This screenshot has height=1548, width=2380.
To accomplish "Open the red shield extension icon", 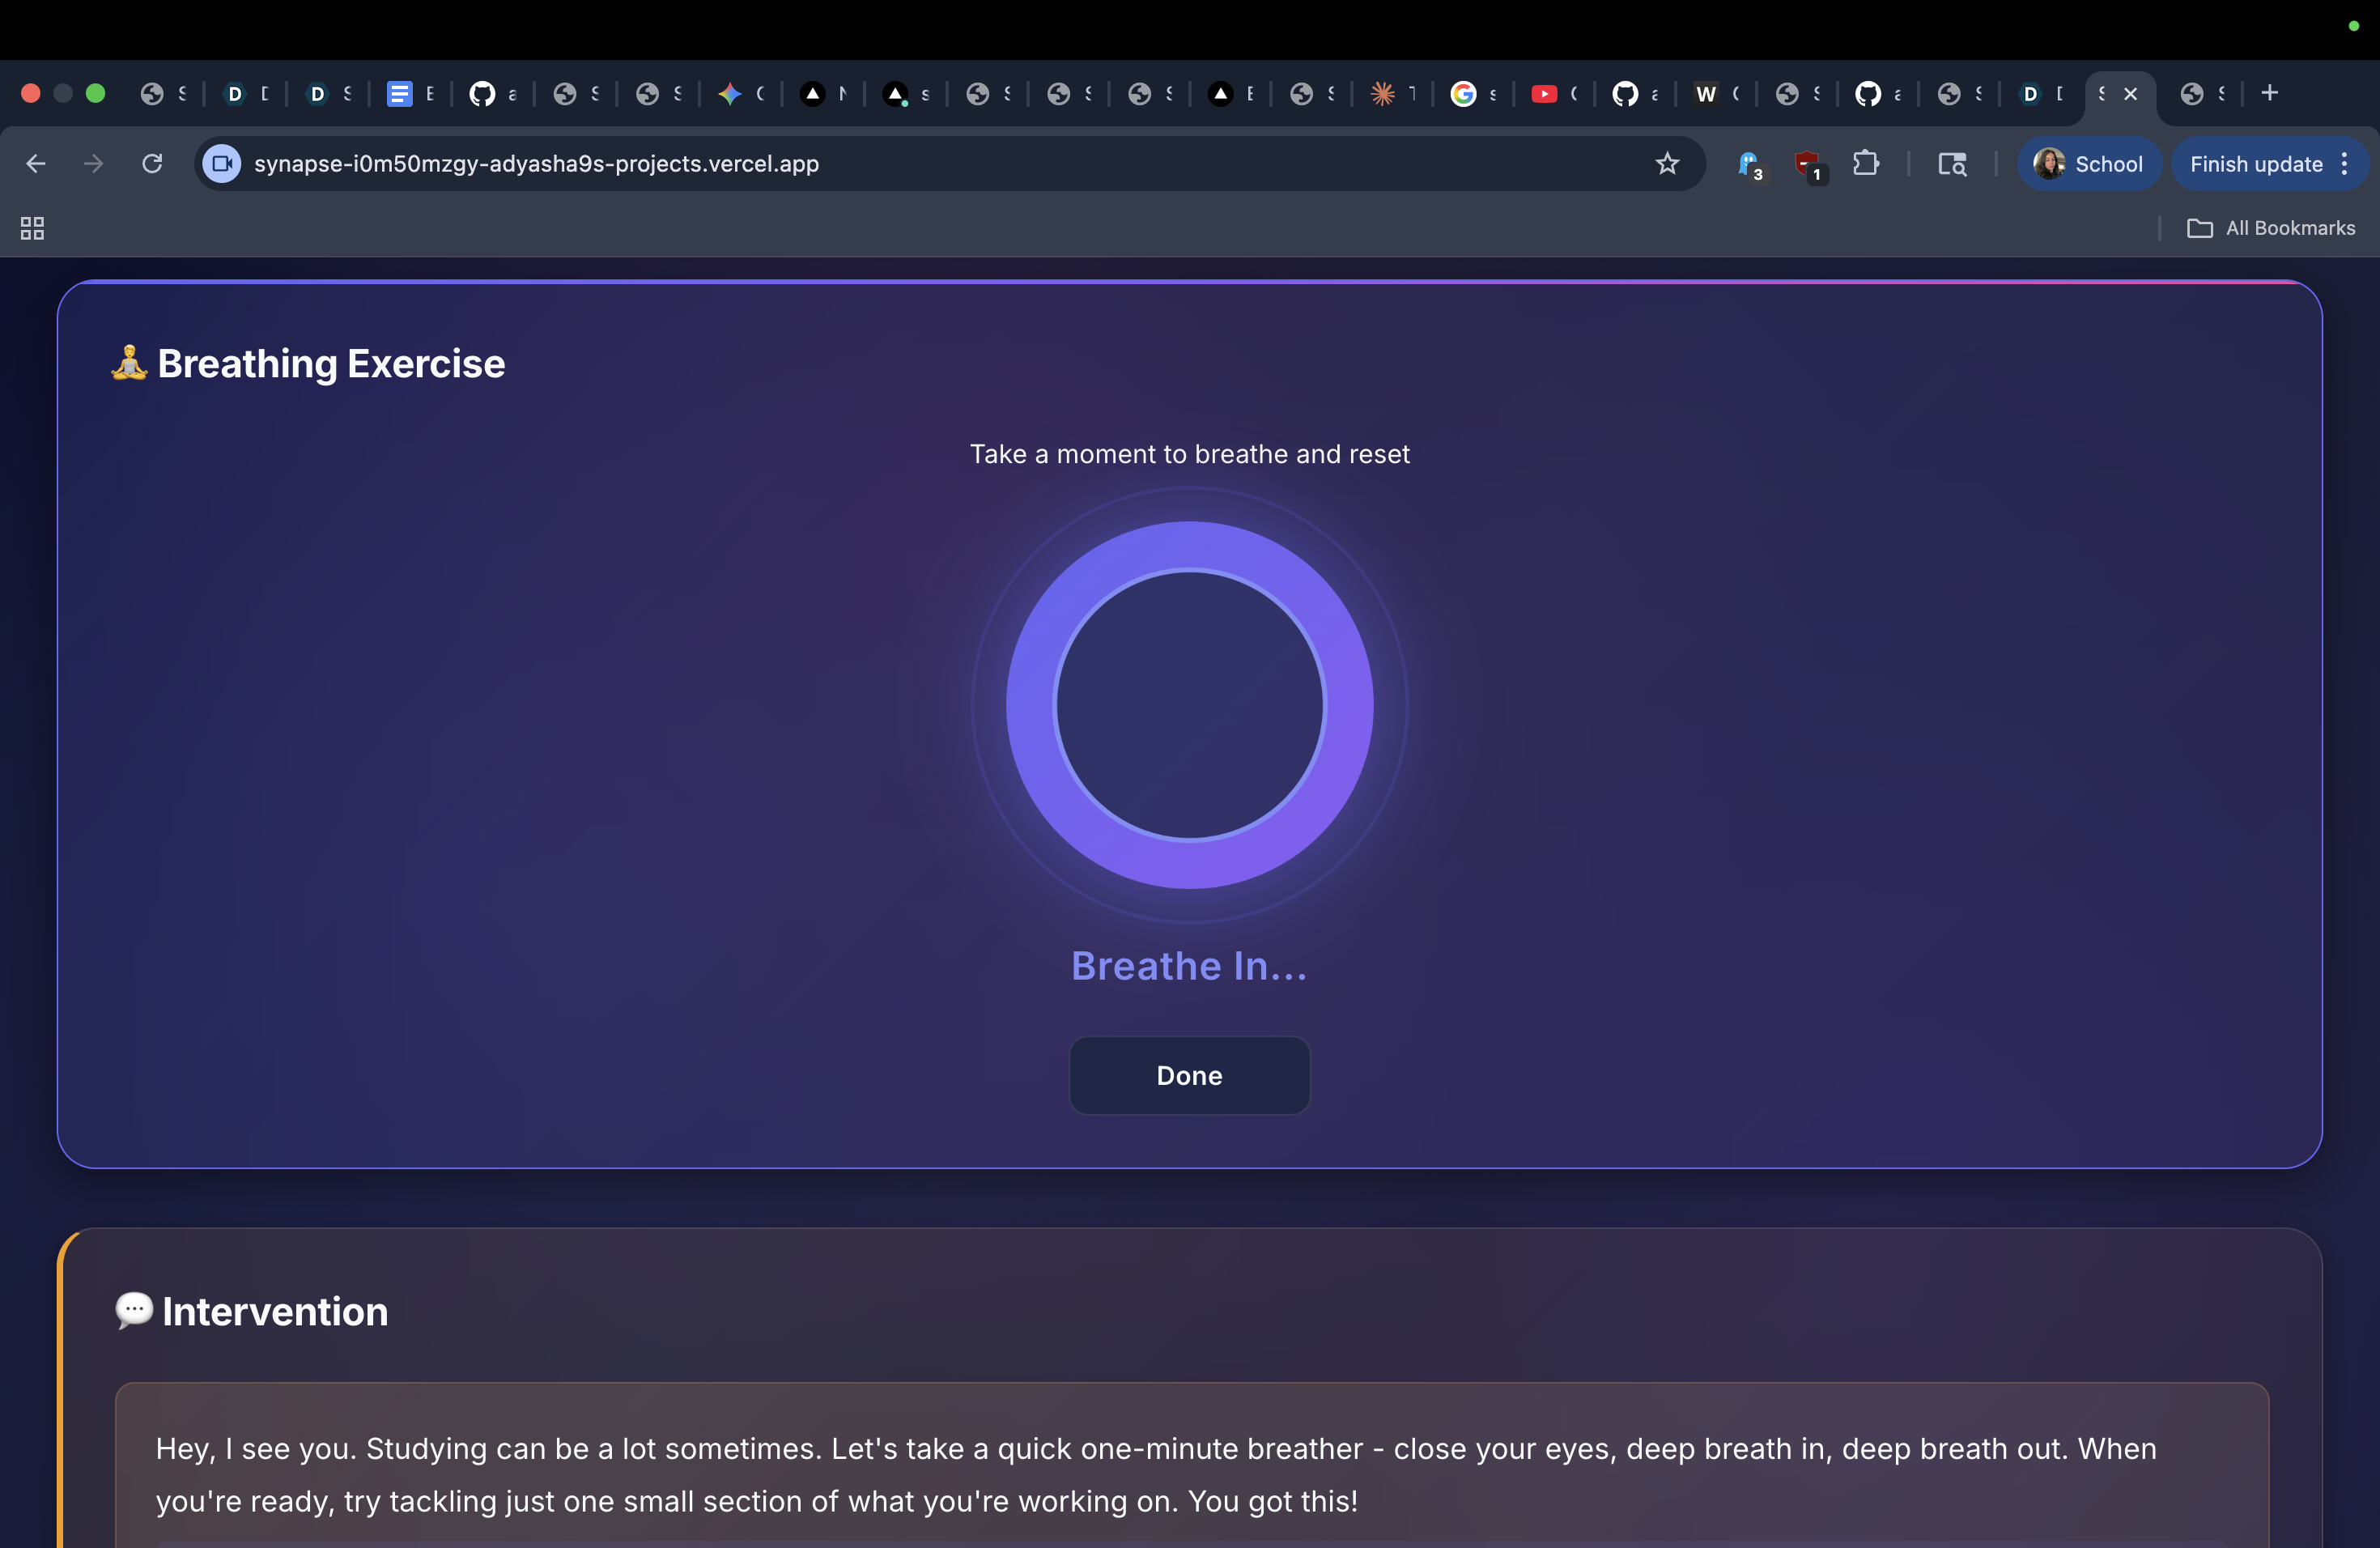I will [1807, 164].
